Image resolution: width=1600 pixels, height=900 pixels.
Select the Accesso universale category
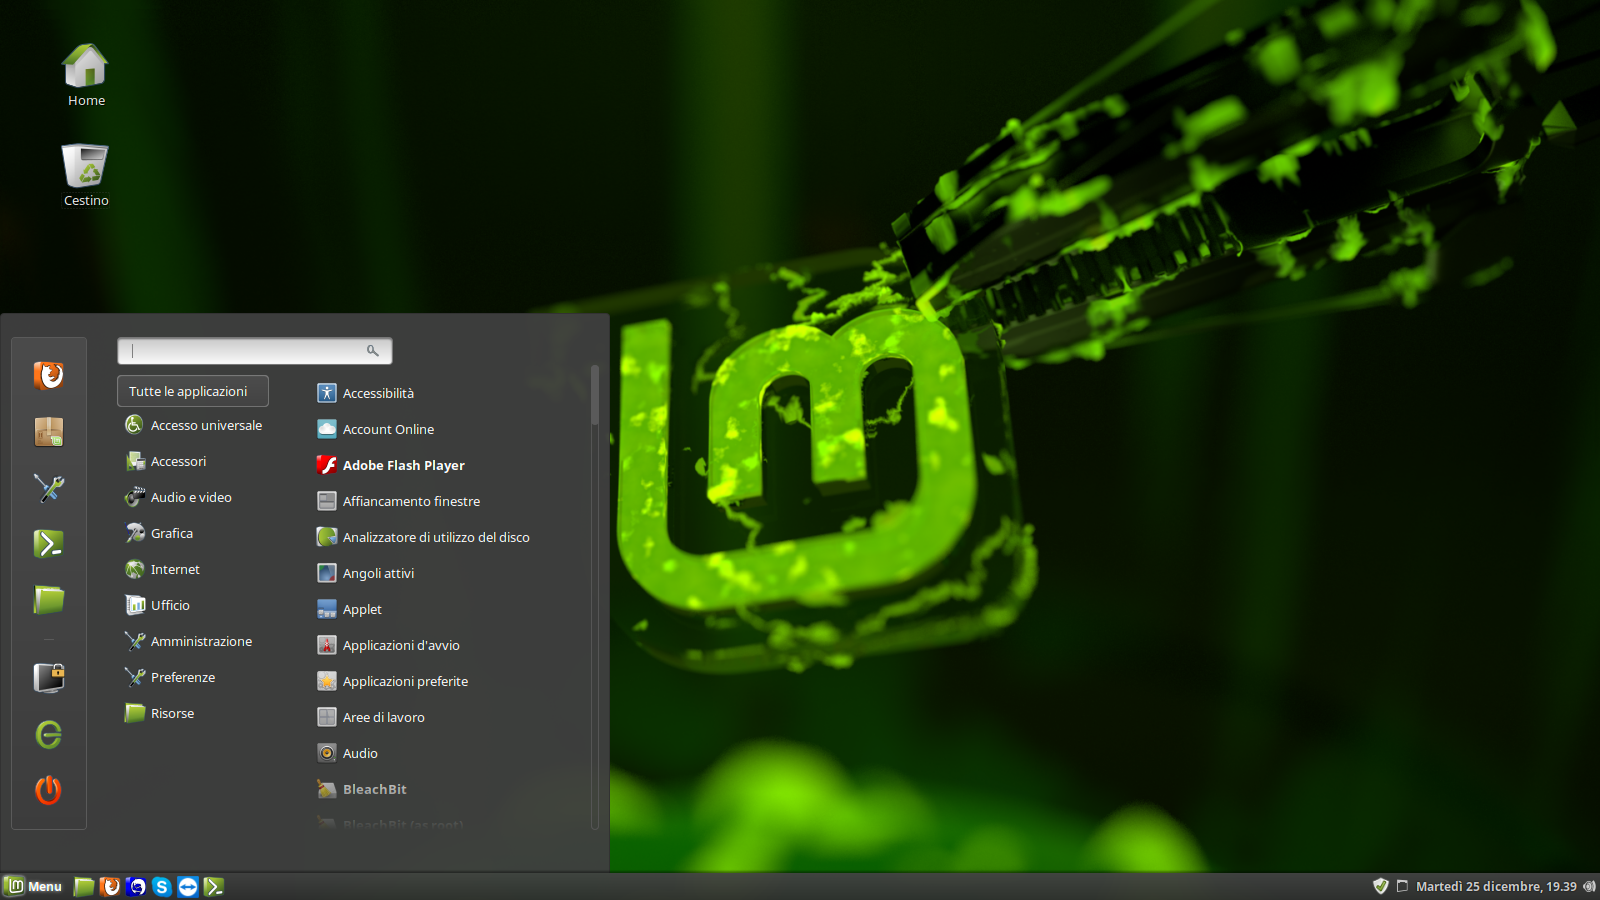click(x=193, y=425)
